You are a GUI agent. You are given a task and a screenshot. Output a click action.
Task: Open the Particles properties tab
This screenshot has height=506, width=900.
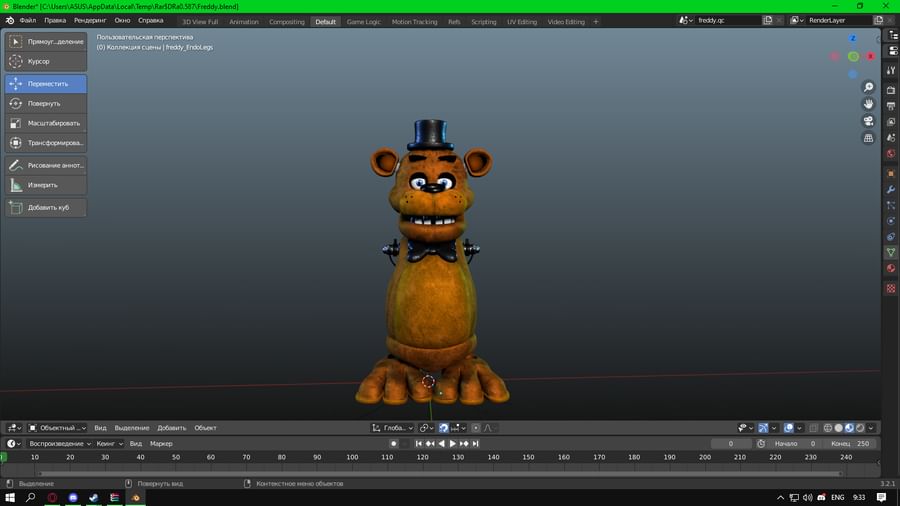tap(891, 205)
